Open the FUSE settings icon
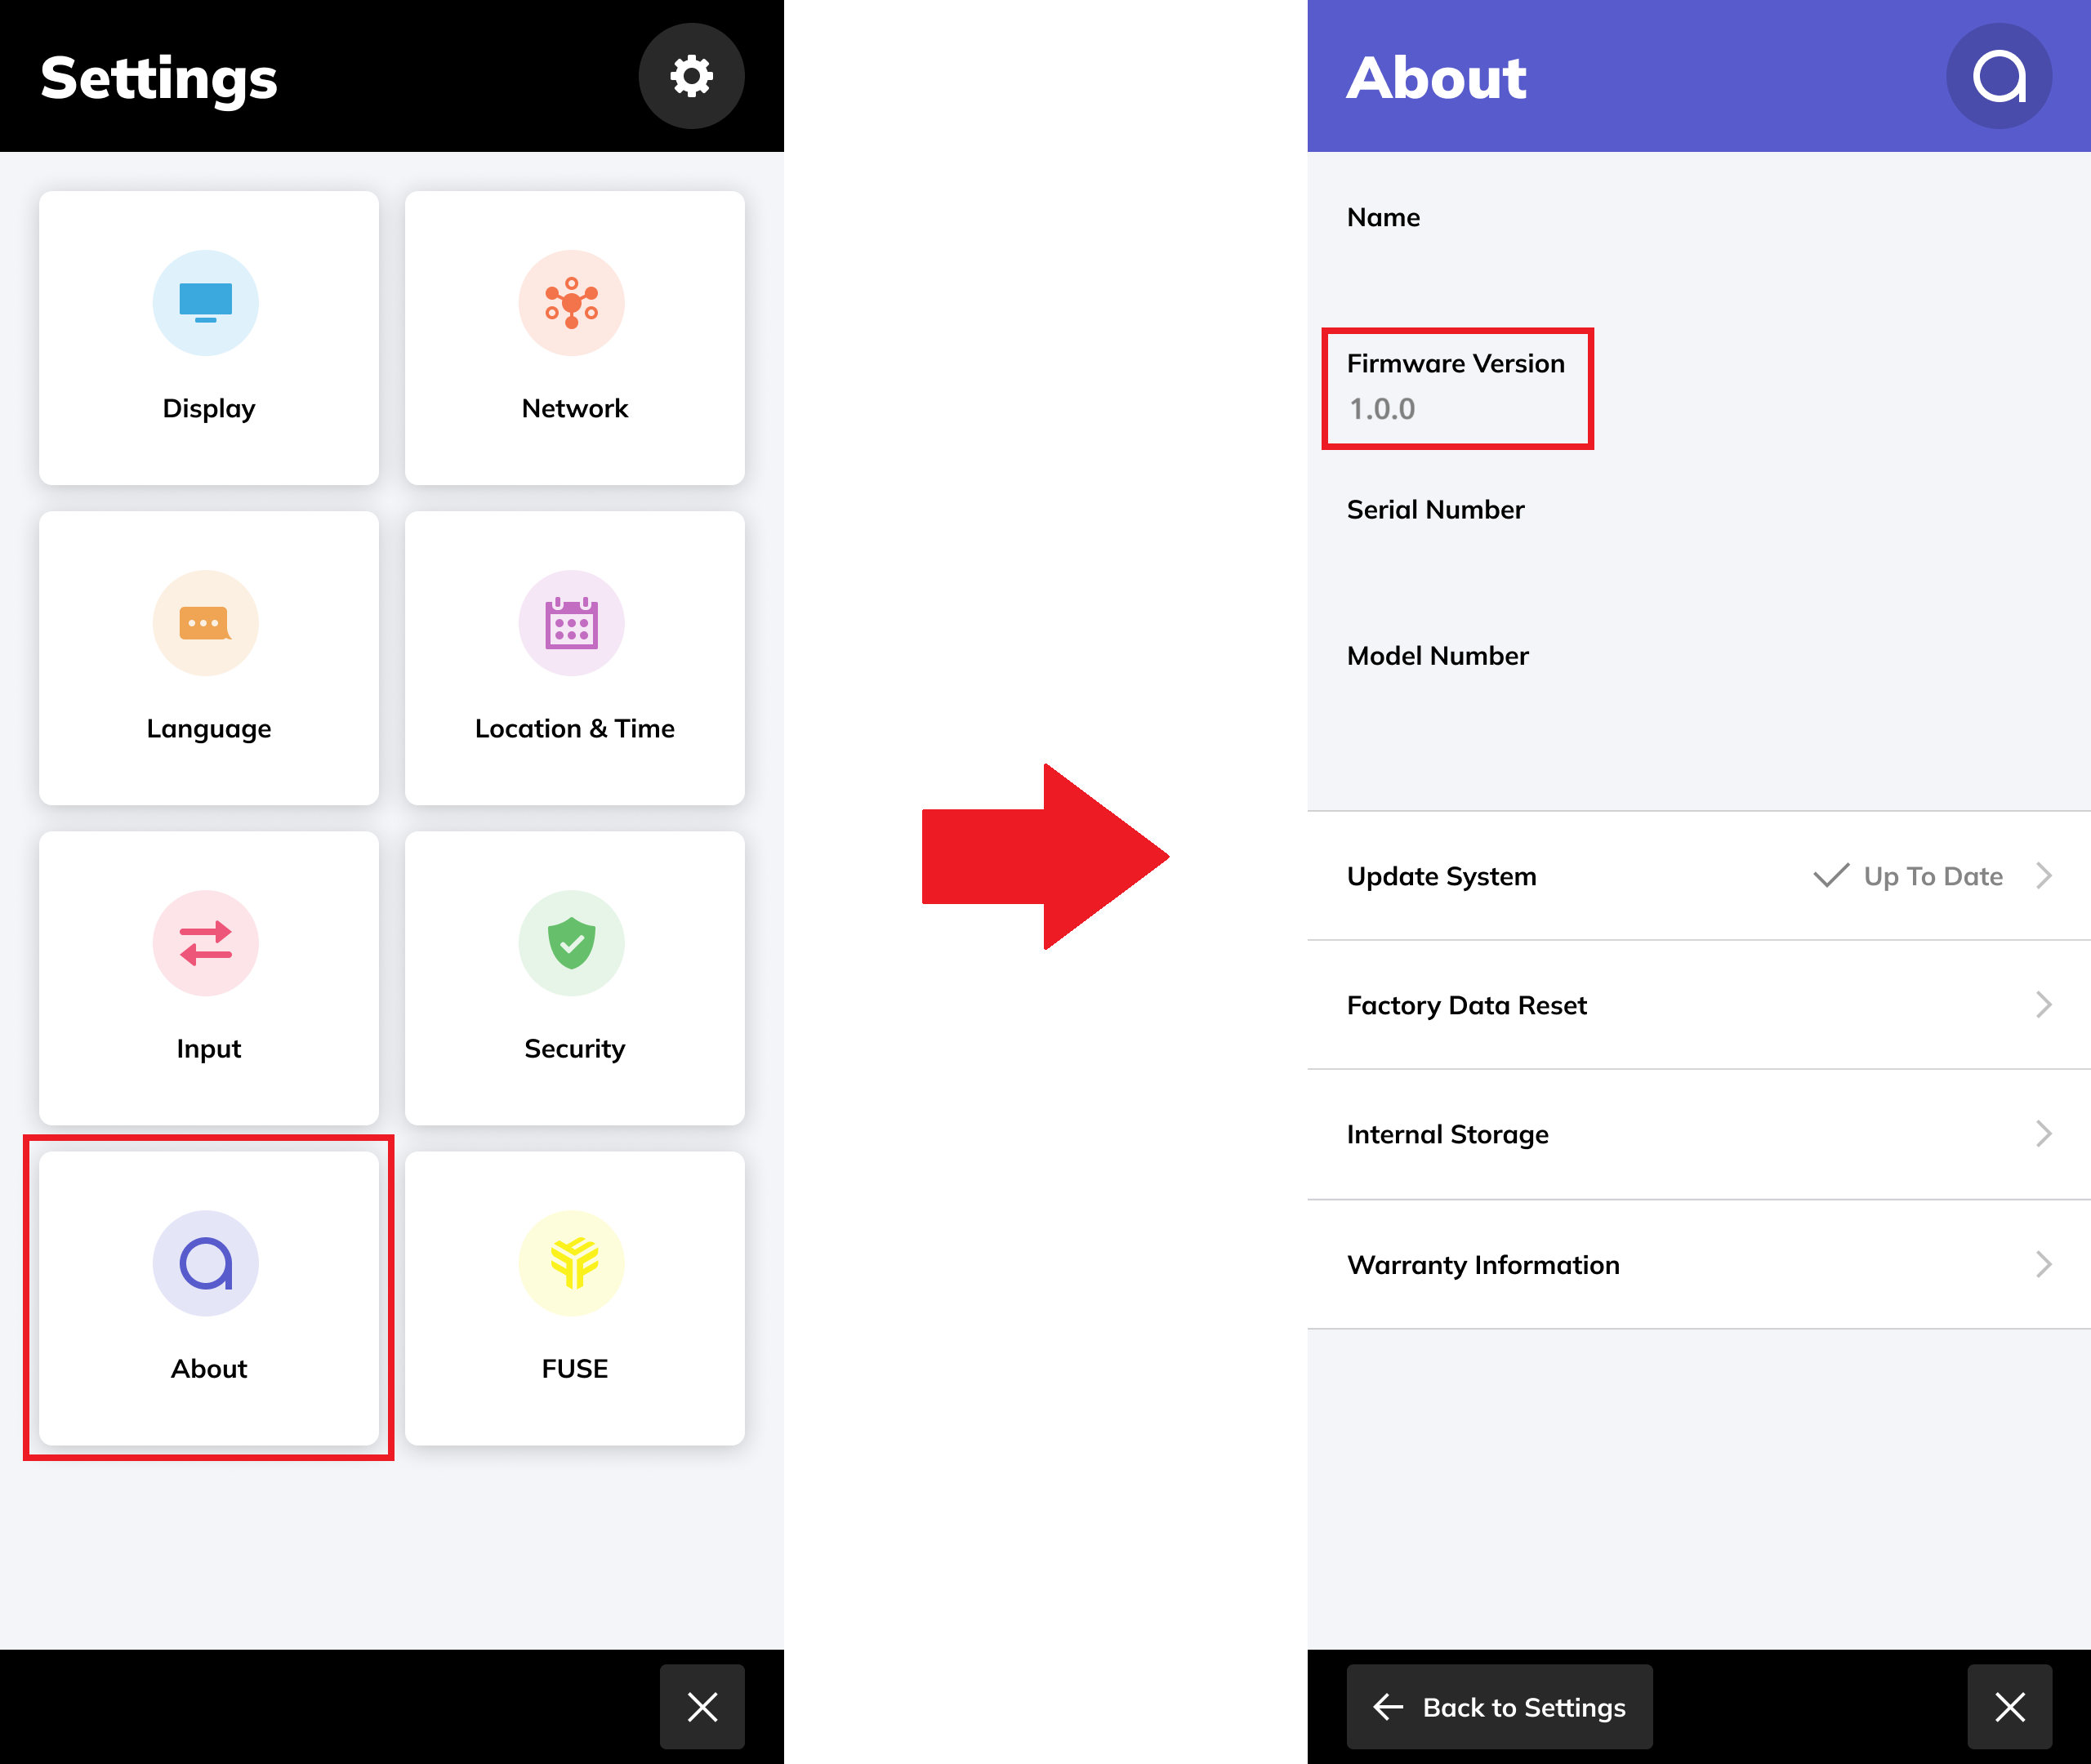The height and width of the screenshot is (1764, 2091). [571, 1263]
